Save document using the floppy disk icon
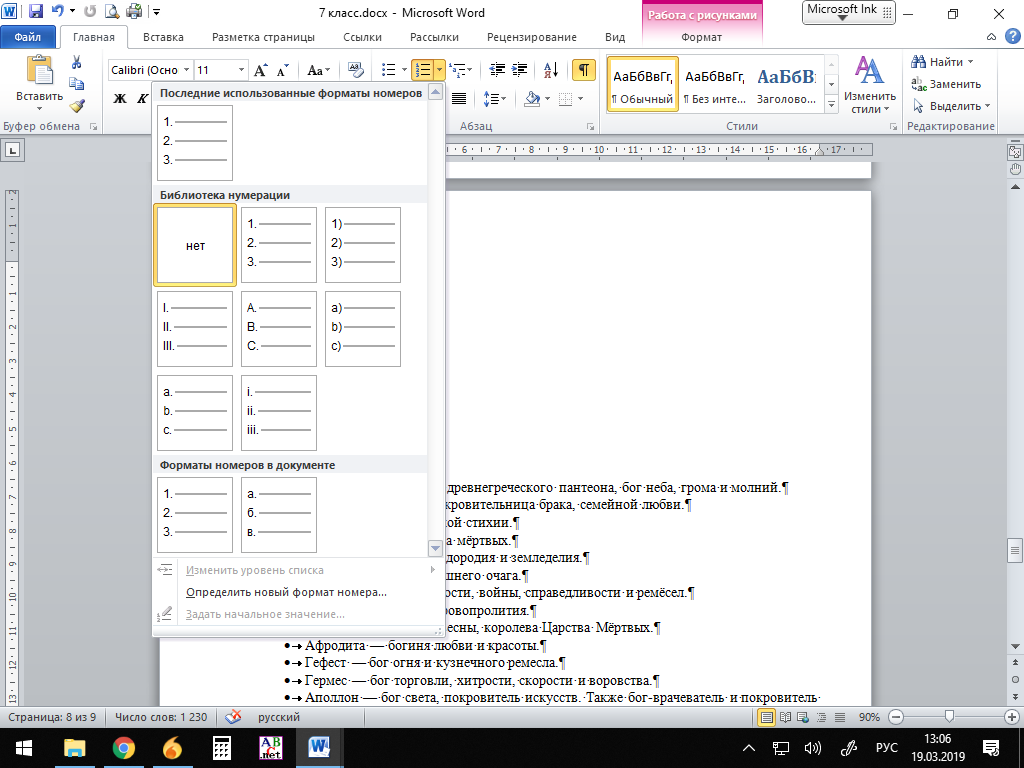1024x768 pixels. coord(36,12)
